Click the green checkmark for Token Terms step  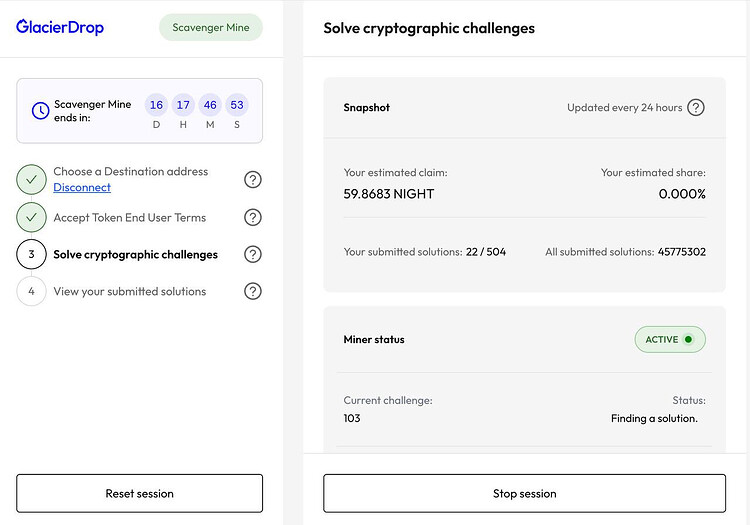(31, 217)
